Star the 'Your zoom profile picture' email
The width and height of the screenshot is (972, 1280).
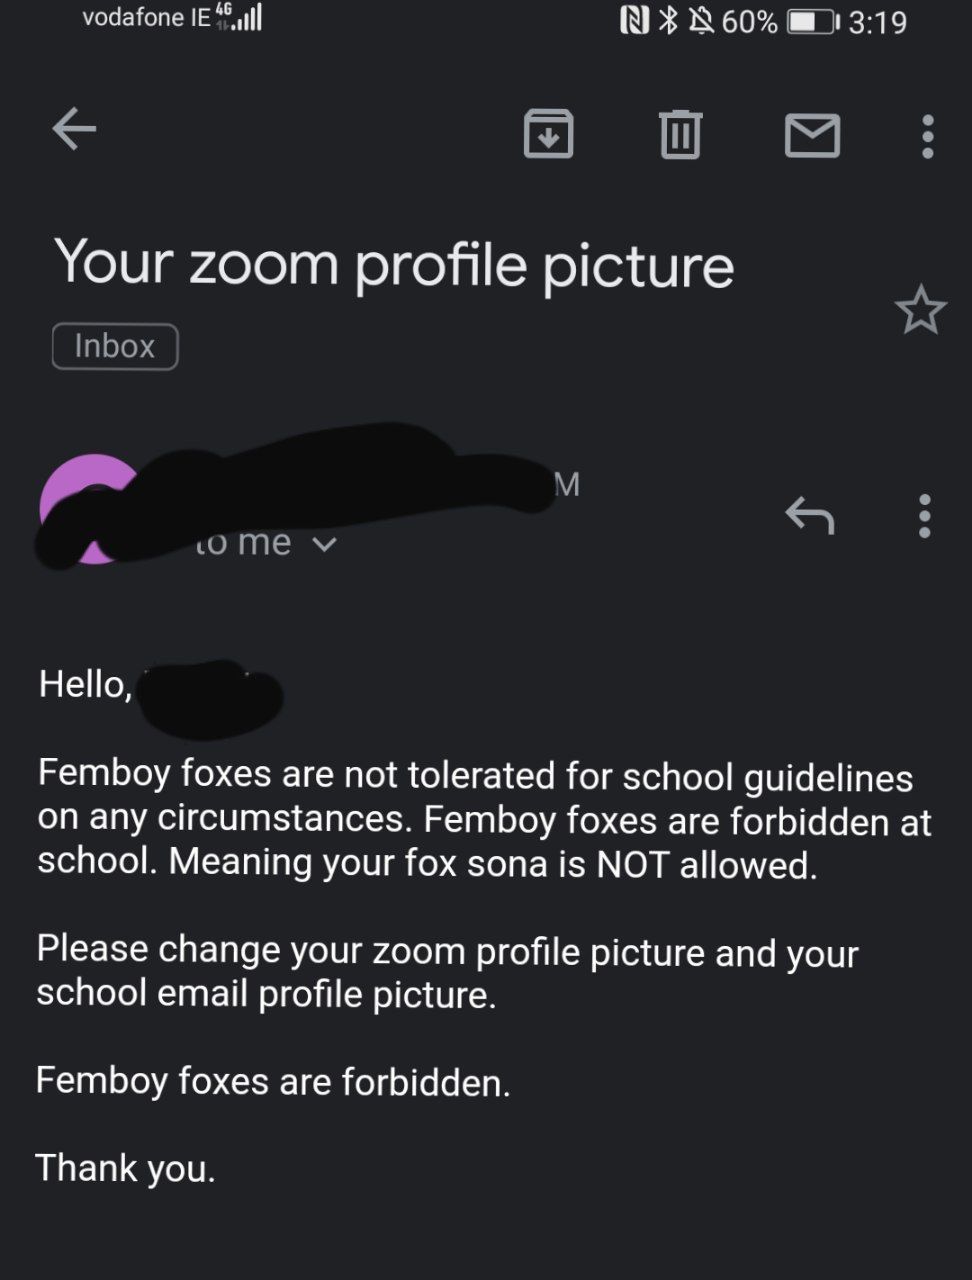tap(920, 310)
